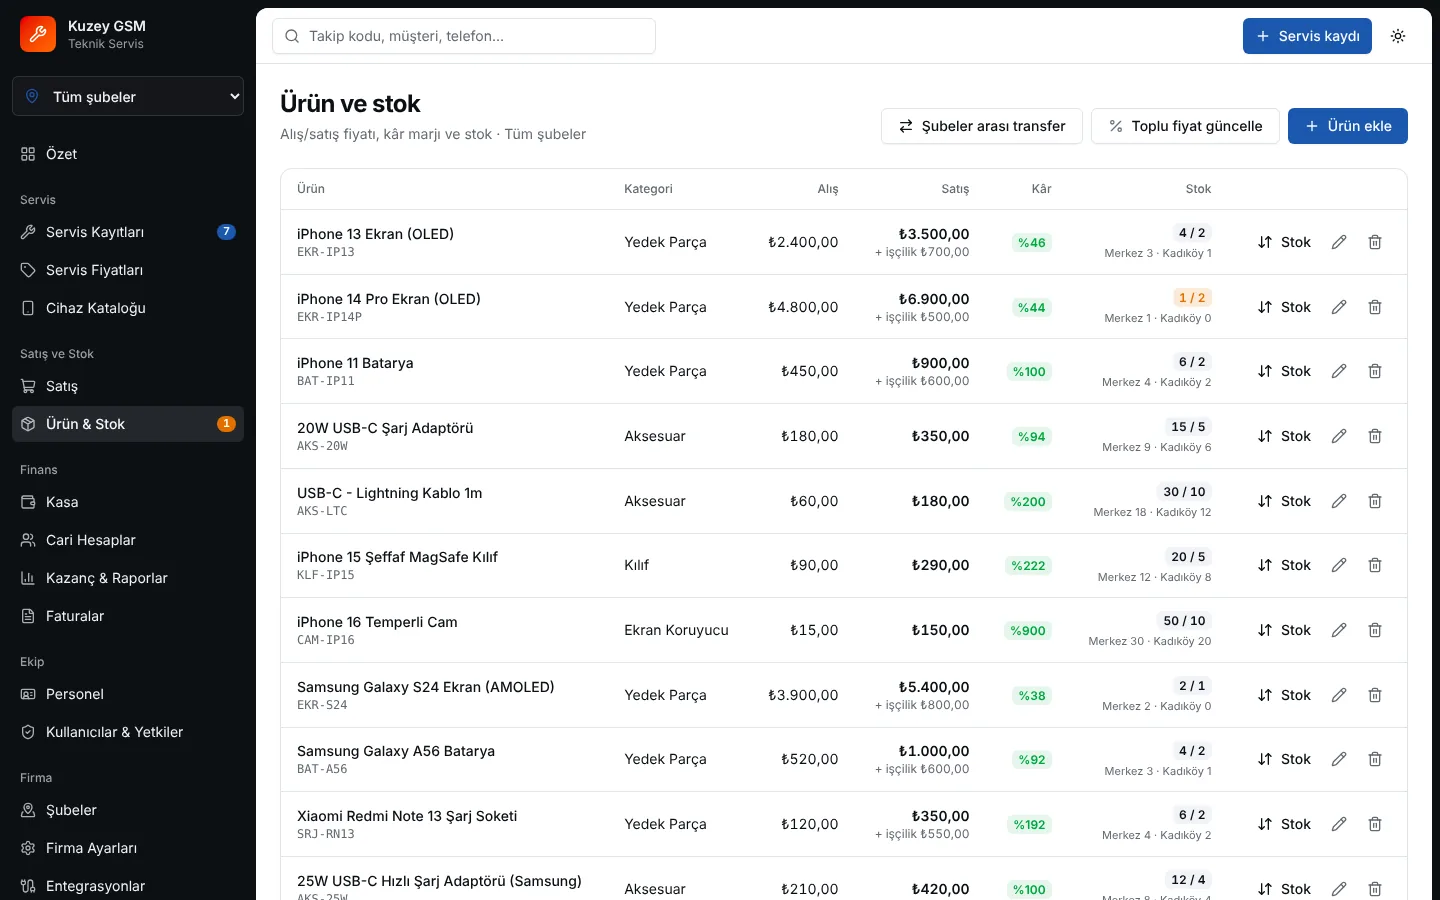Open the Stok adjustment for iPhone 11 Batarya
The width and height of the screenshot is (1440, 900).
[x=1284, y=371]
